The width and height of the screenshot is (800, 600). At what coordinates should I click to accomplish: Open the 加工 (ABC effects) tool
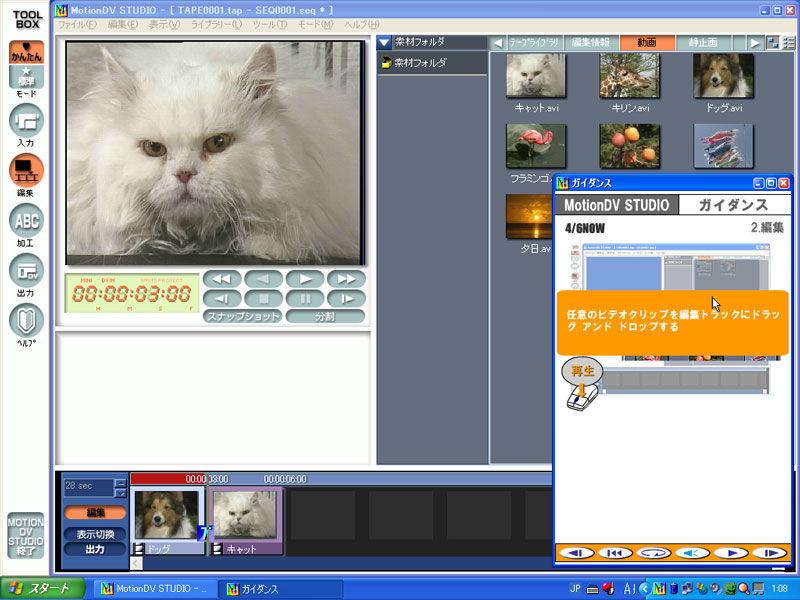point(26,220)
